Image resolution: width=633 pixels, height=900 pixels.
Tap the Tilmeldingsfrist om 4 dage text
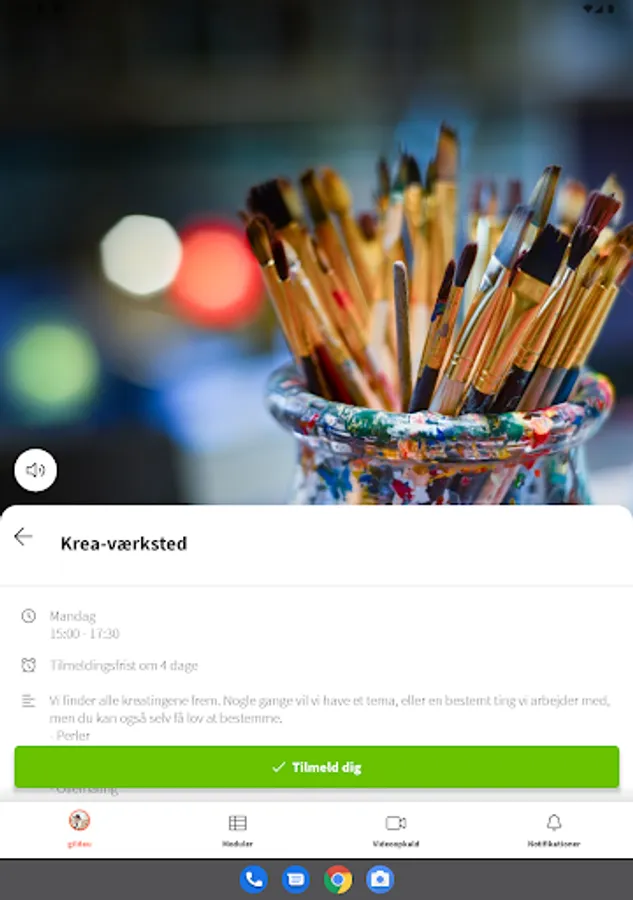point(123,665)
